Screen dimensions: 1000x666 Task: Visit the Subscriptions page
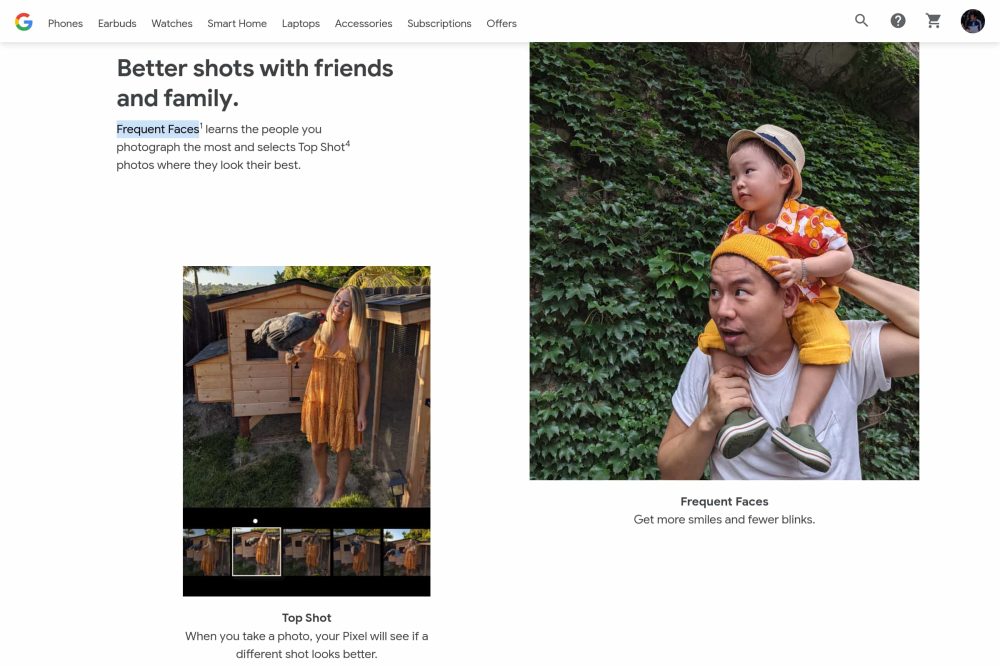[439, 23]
